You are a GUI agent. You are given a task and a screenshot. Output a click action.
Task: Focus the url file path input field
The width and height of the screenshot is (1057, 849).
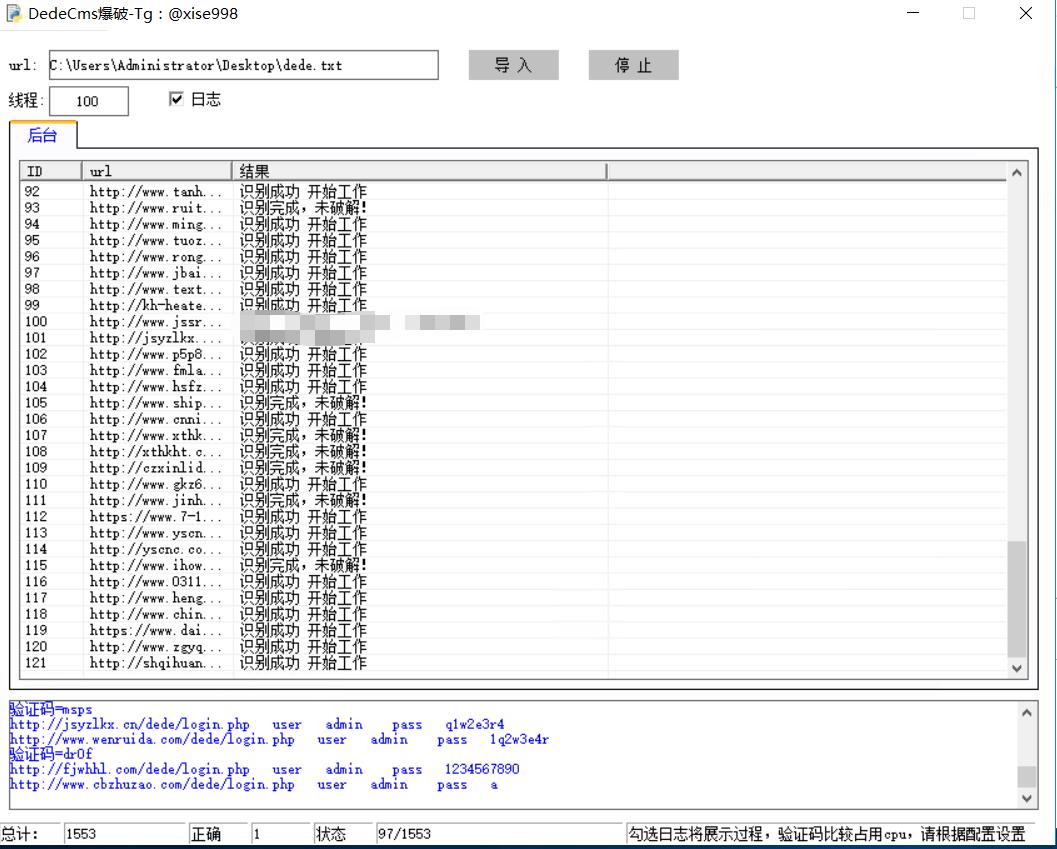pyautogui.click(x=243, y=65)
